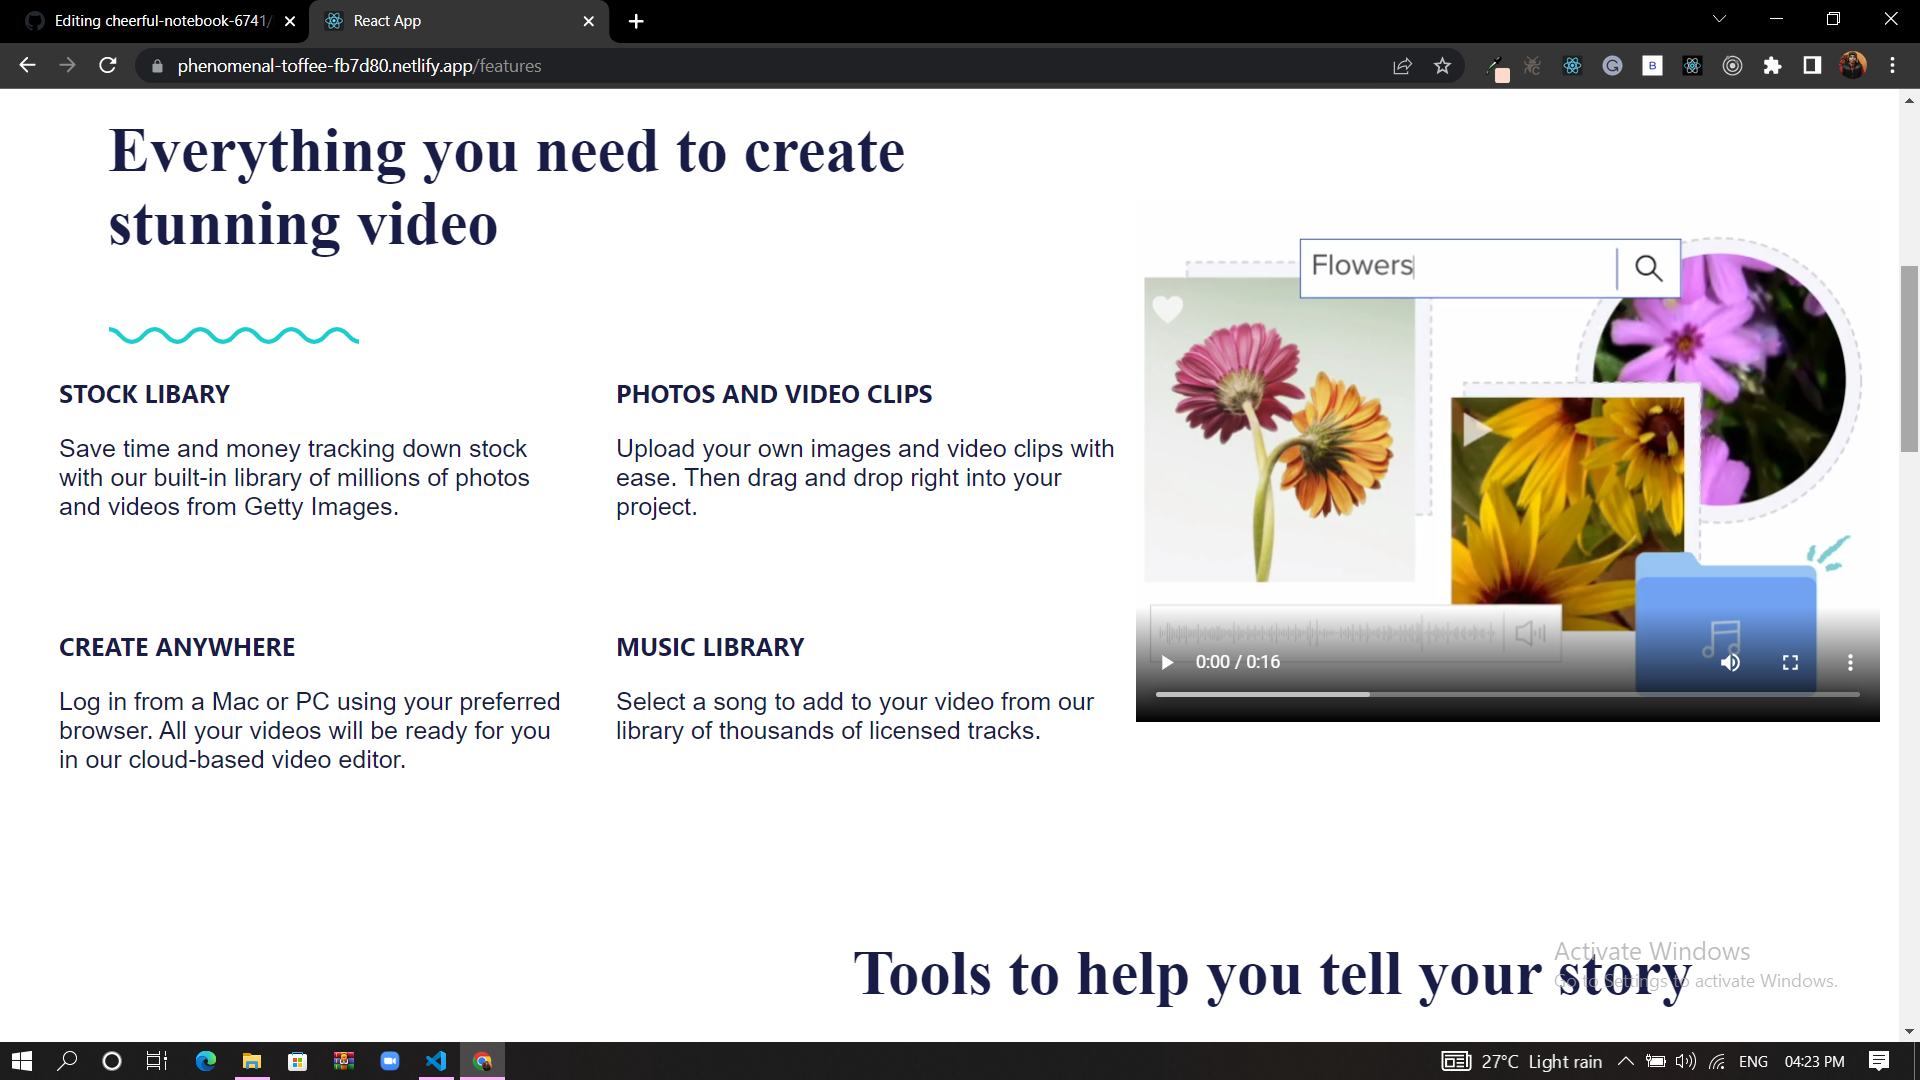The height and width of the screenshot is (1080, 1920).
Task: Enter fullscreen mode on the video
Action: (1791, 662)
